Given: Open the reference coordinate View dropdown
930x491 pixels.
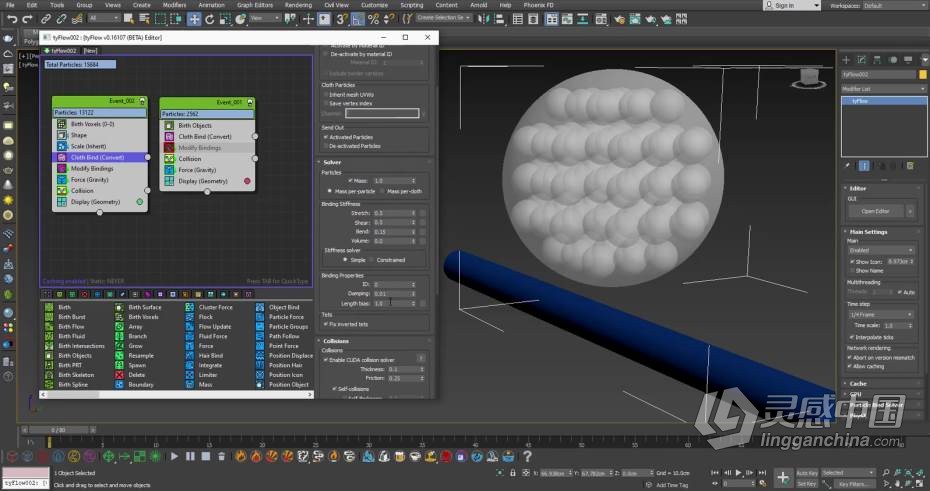Looking at the screenshot, I should (x=265, y=18).
